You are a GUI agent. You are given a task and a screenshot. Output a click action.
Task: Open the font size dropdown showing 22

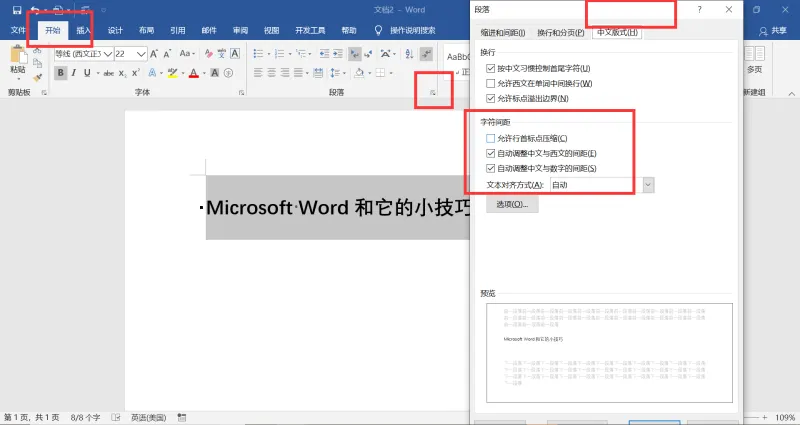point(141,54)
